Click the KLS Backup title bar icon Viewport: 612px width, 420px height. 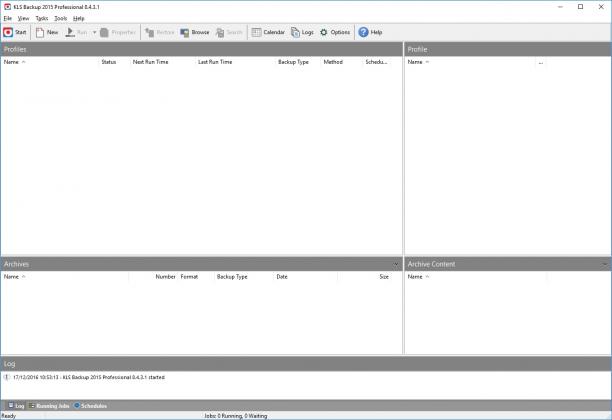7,7
